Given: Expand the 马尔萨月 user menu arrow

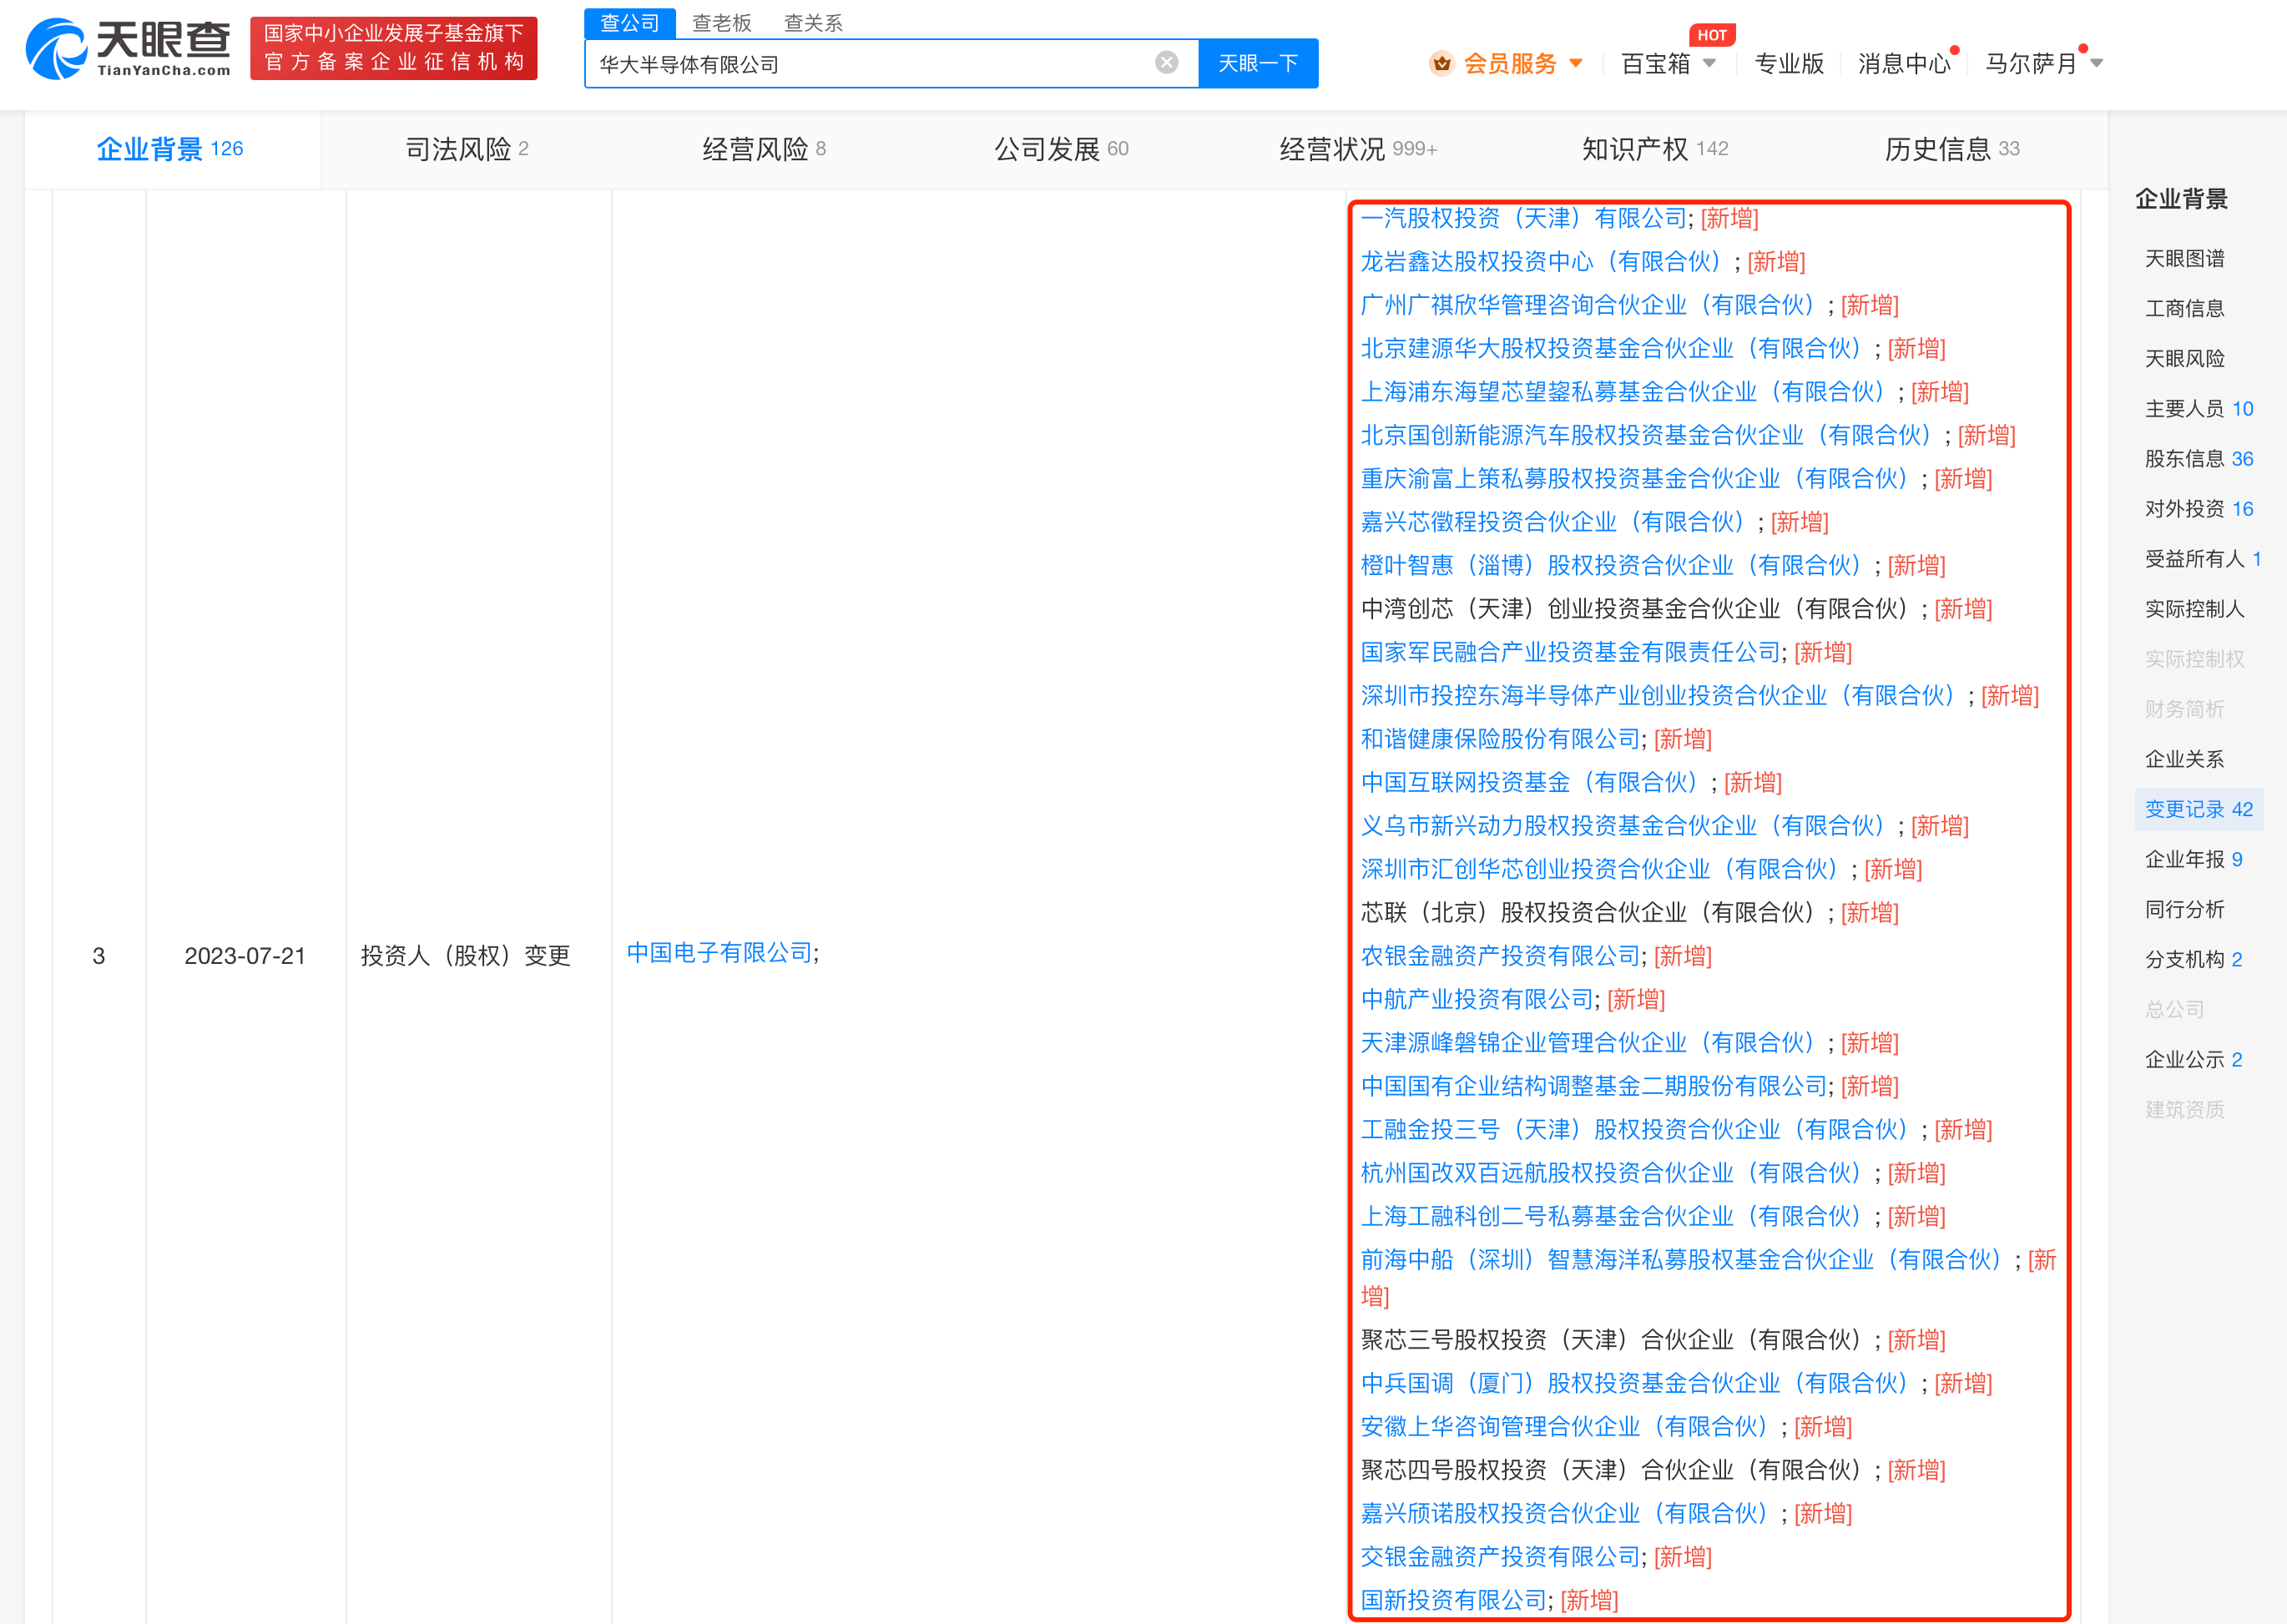Looking at the screenshot, I should (x=2096, y=64).
